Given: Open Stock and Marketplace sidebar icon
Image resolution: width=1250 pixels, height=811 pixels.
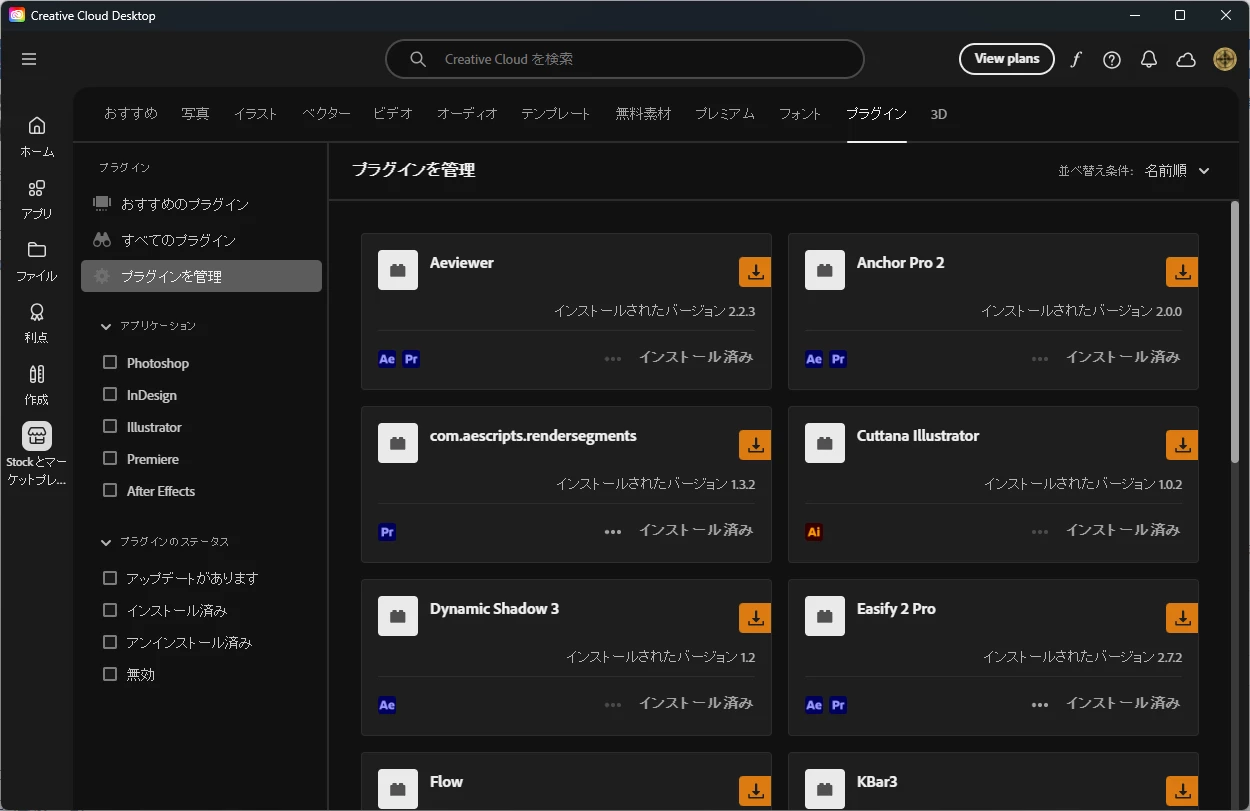Looking at the screenshot, I should [37, 436].
